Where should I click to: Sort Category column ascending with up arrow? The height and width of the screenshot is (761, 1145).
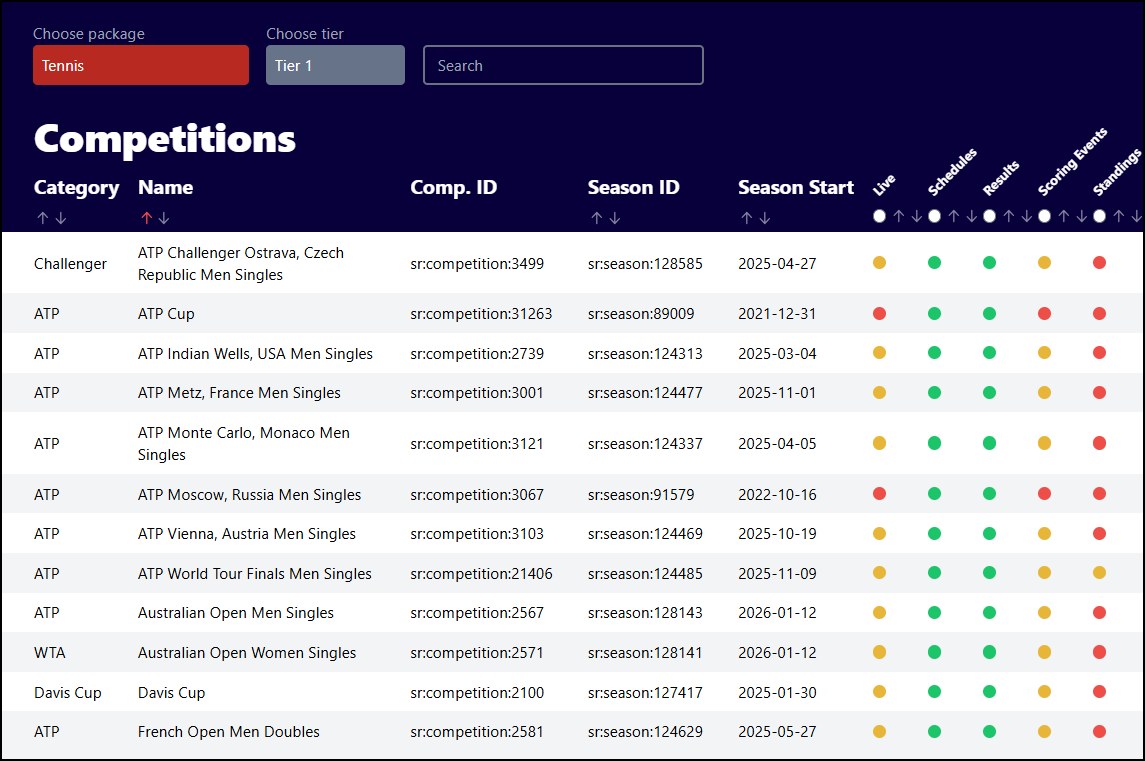[42, 218]
